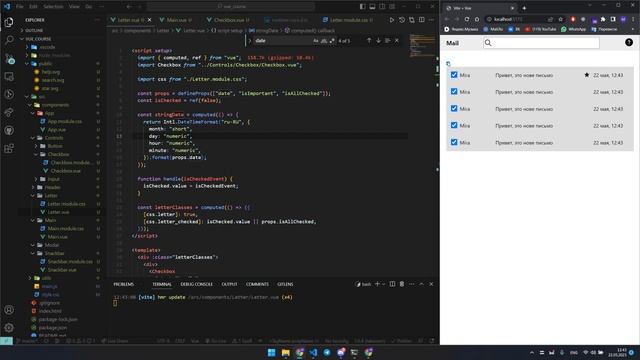Open the Selection menu in VS Code
The width and height of the screenshot is (640, 360).
pyautogui.click(x=53, y=7)
